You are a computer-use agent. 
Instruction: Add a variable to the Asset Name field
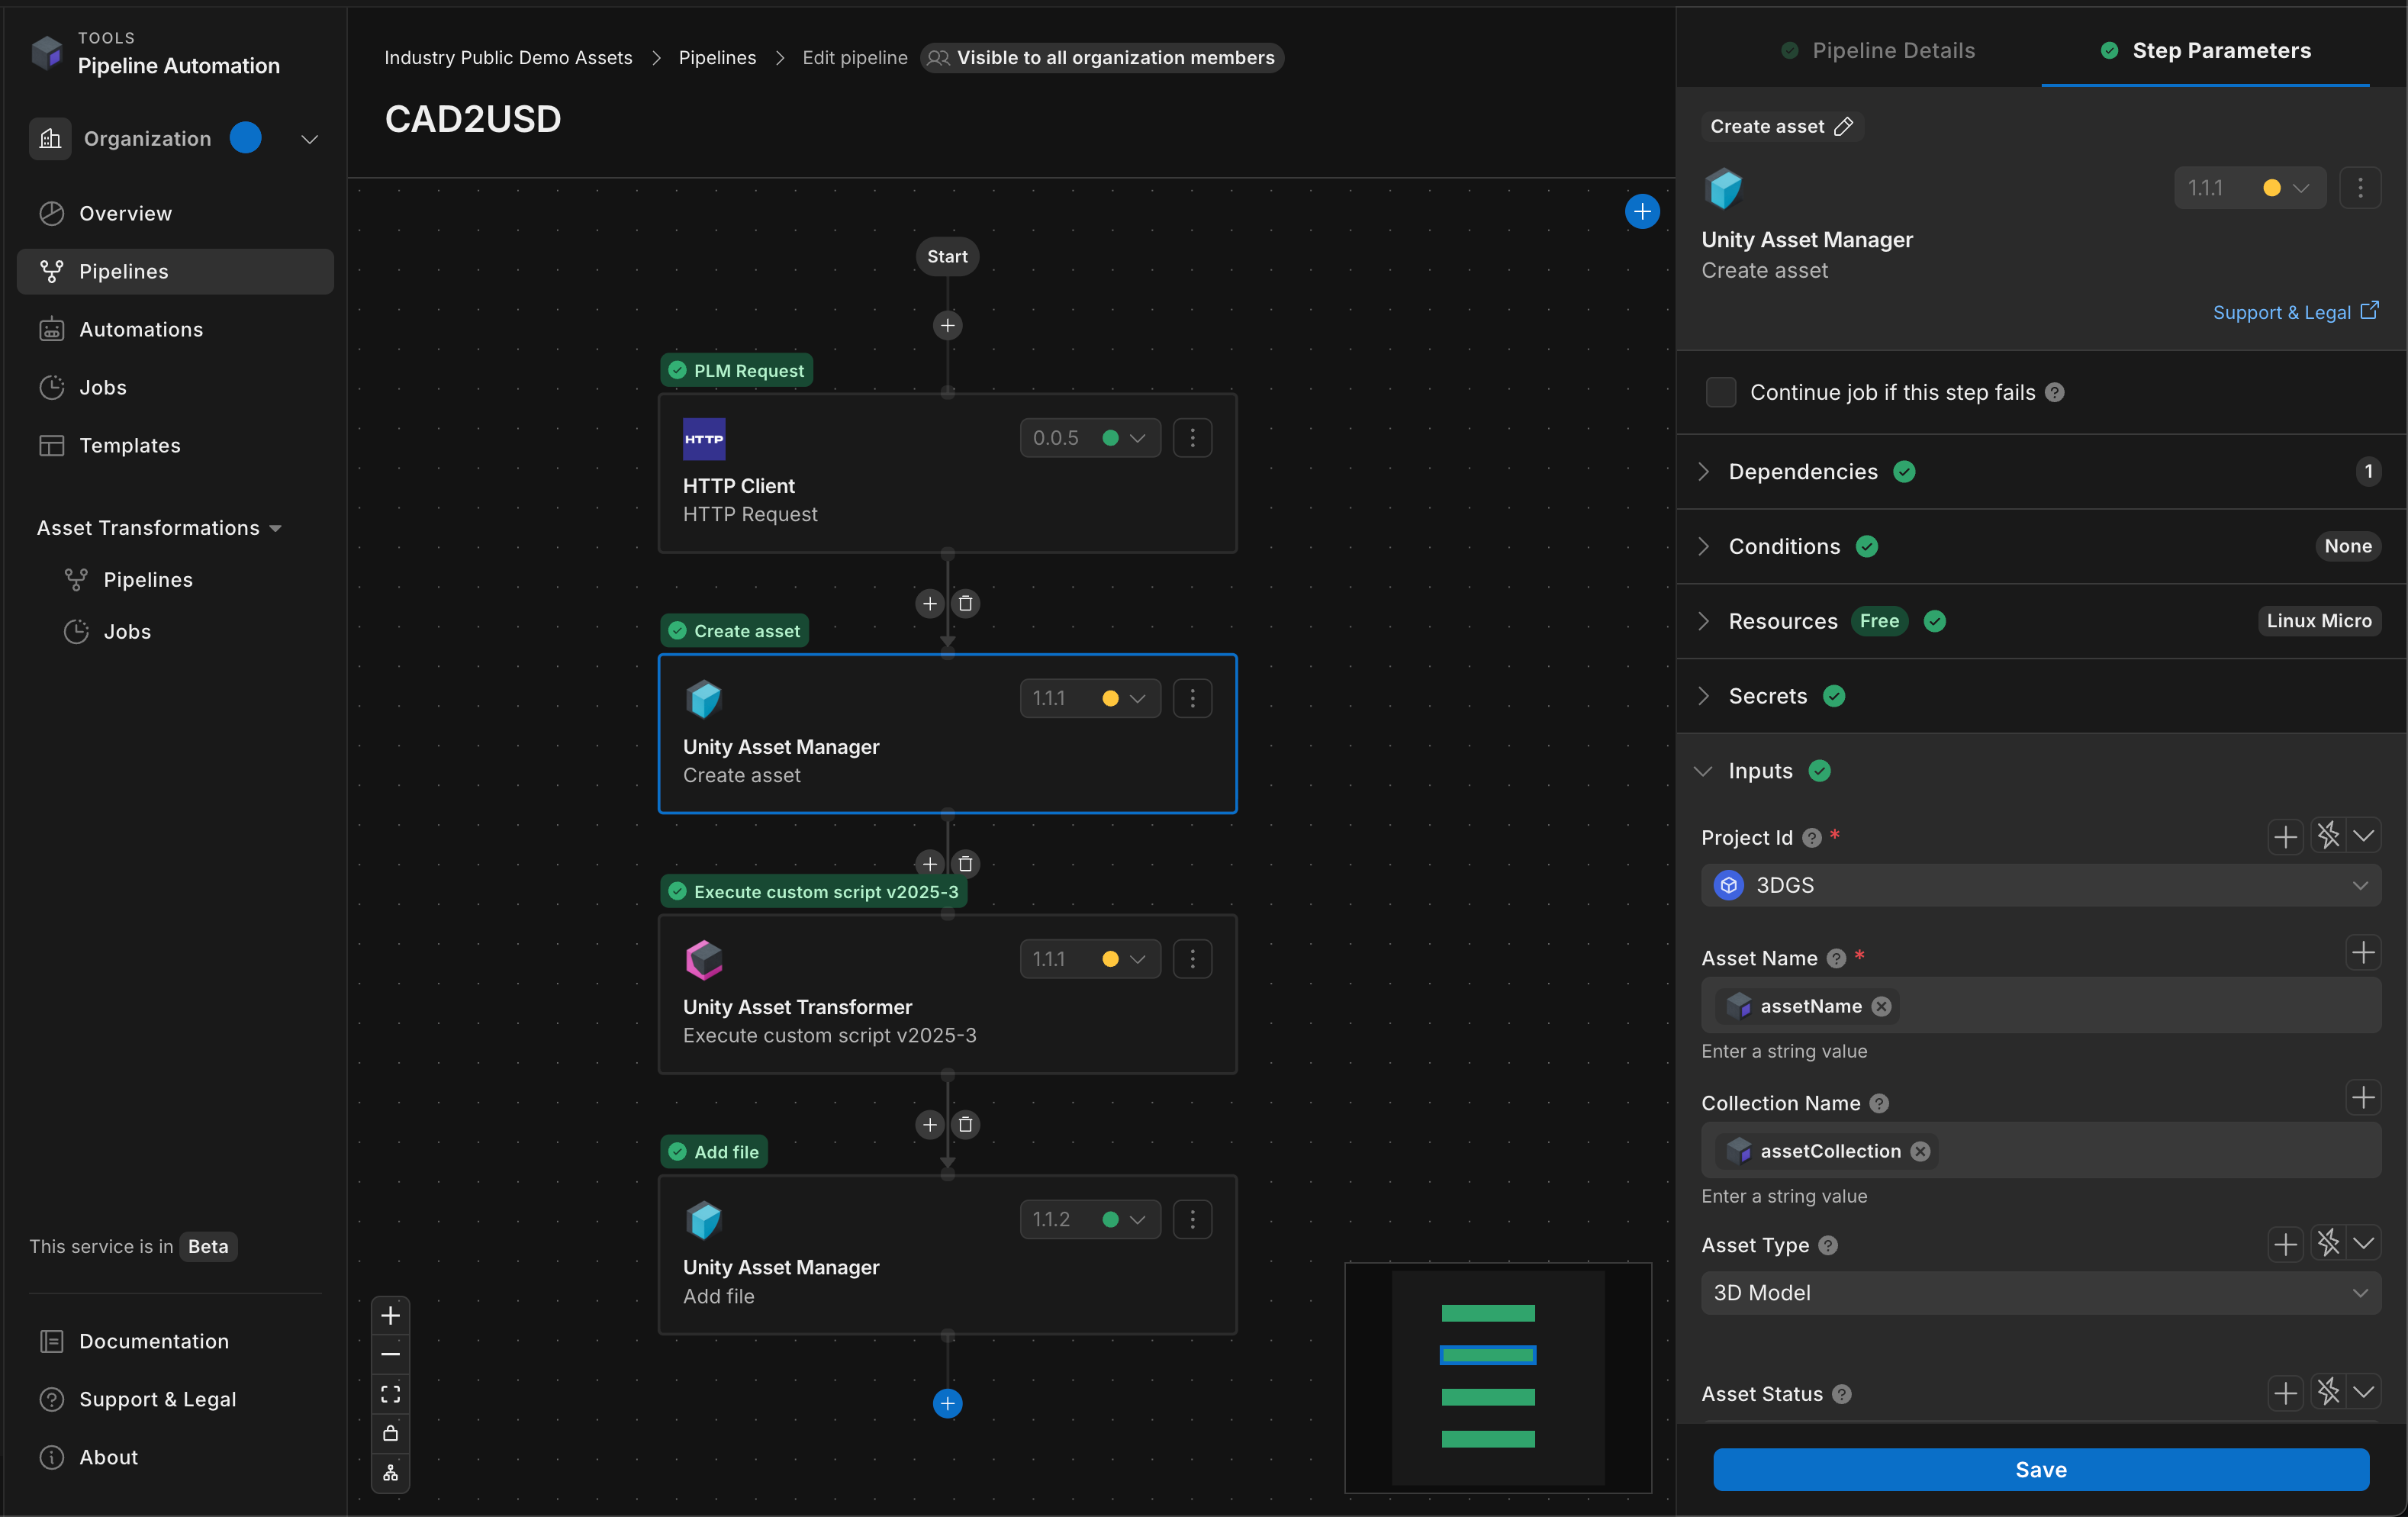[2363, 952]
